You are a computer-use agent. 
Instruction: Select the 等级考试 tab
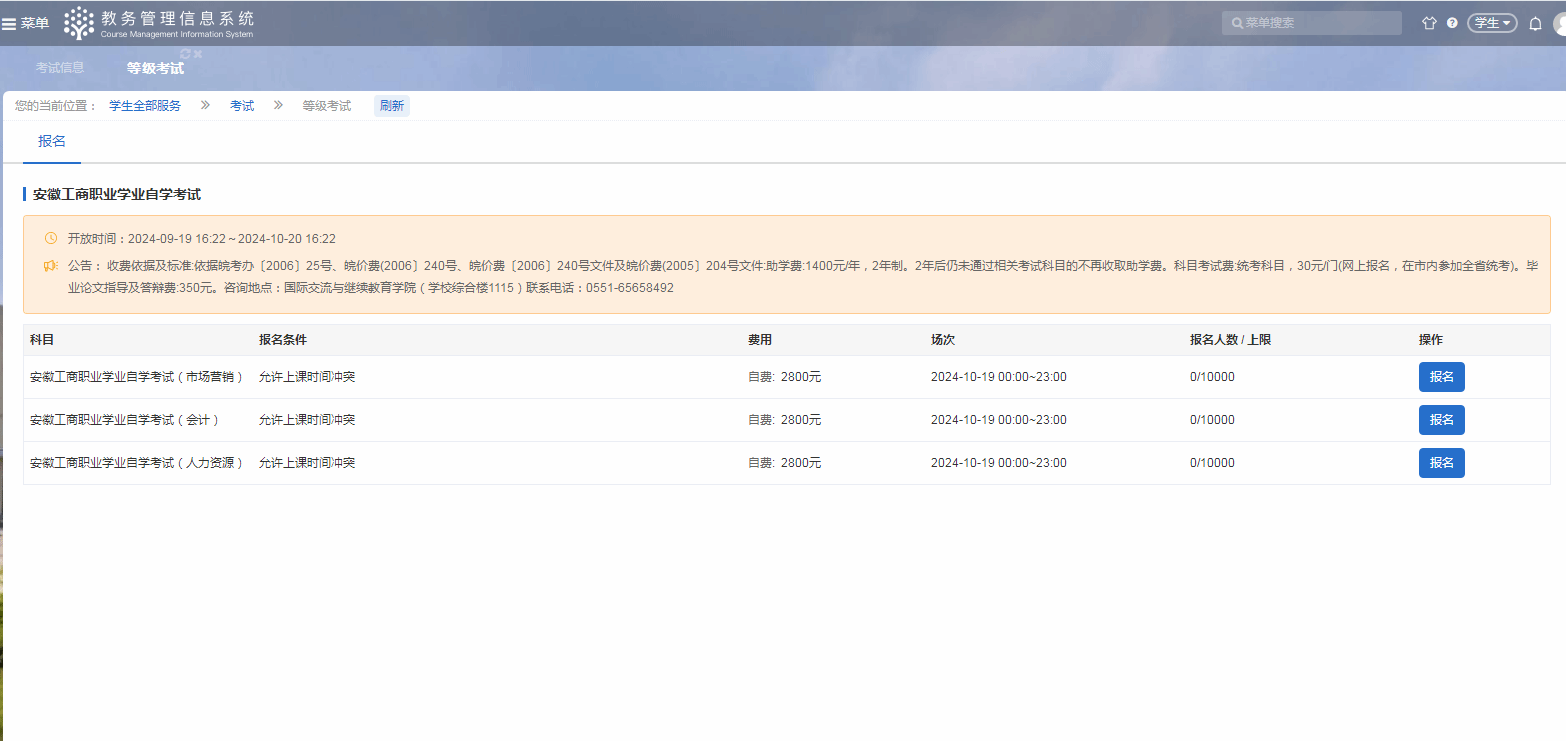155,68
